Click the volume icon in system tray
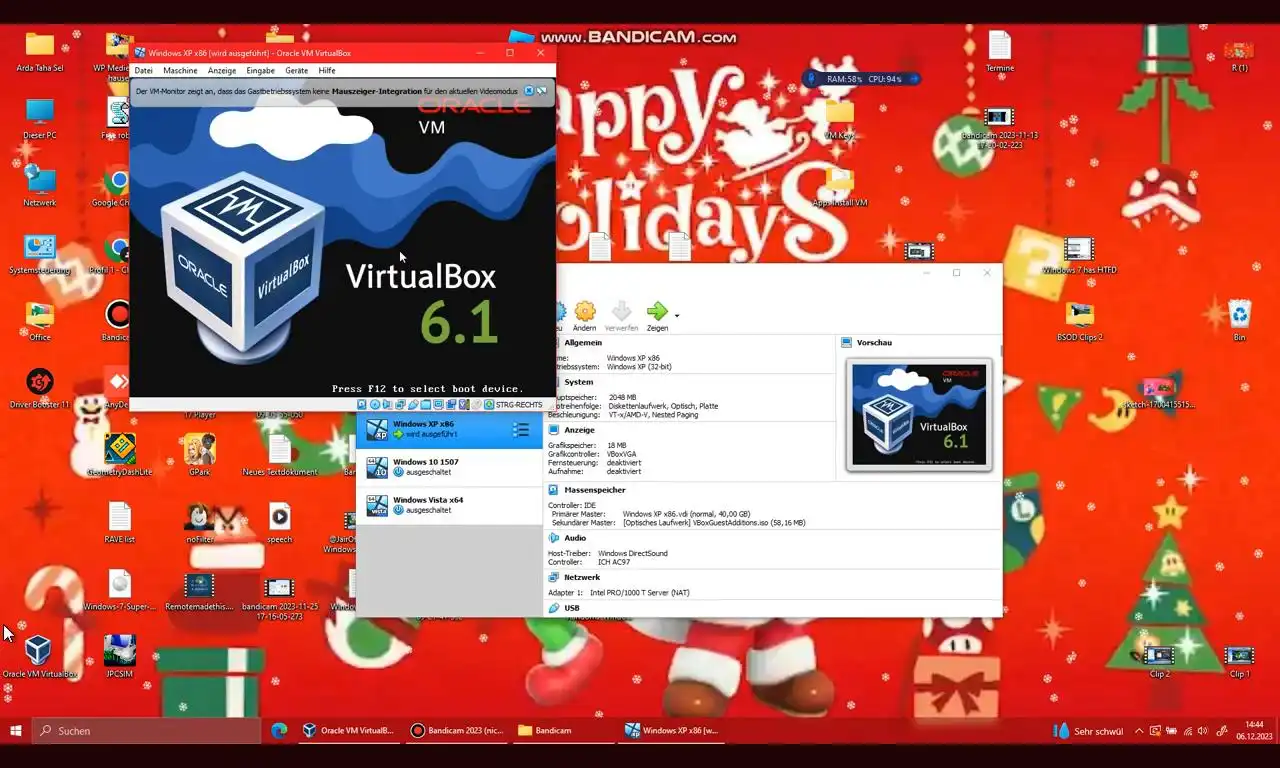 point(1202,731)
